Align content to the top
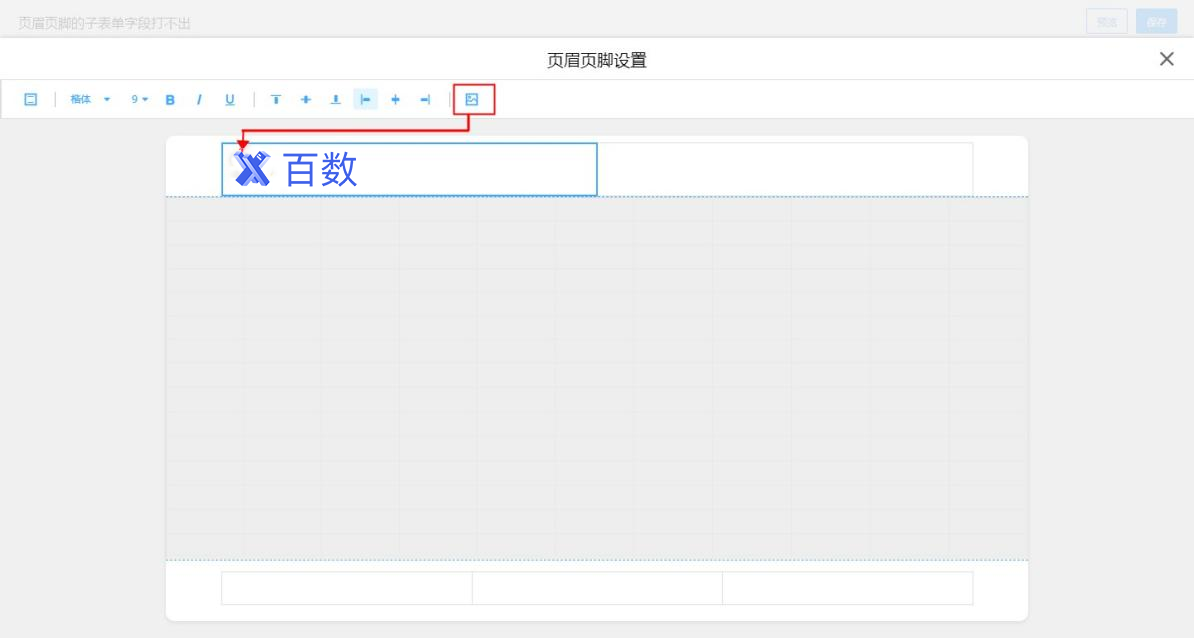 (276, 99)
